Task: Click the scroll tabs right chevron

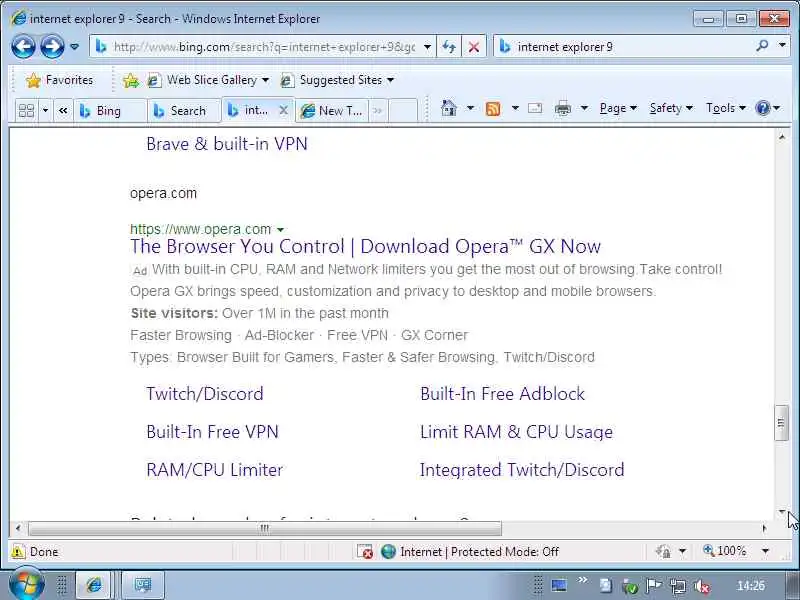Action: point(378,110)
